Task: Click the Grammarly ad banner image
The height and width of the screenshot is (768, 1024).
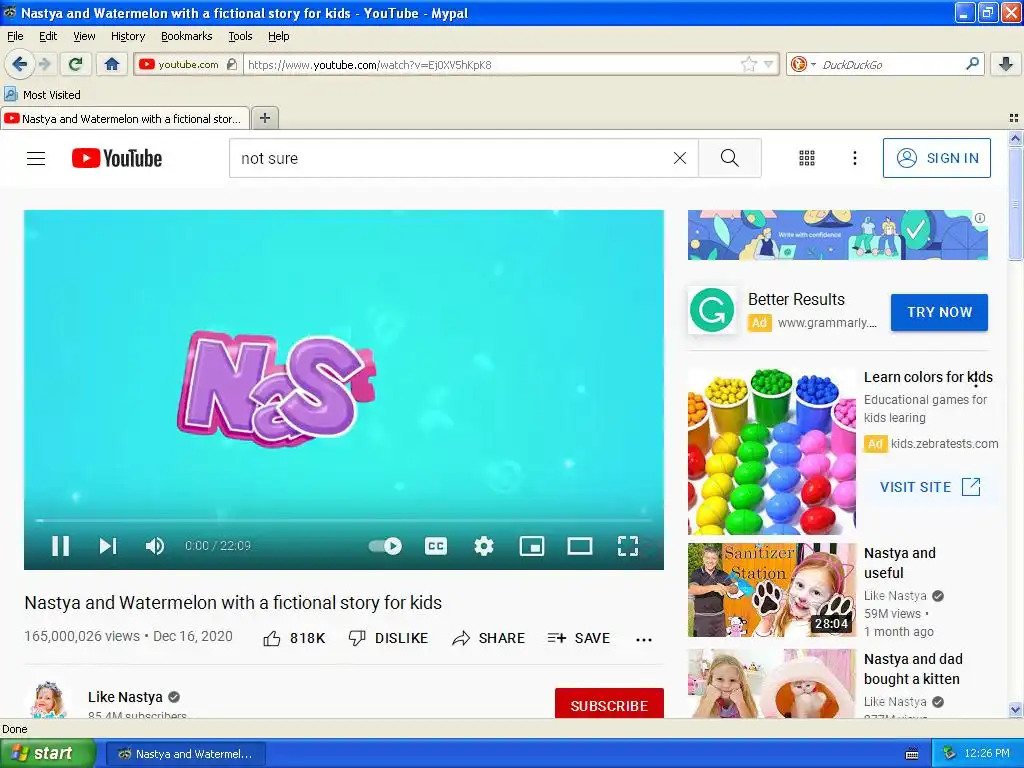Action: (837, 234)
